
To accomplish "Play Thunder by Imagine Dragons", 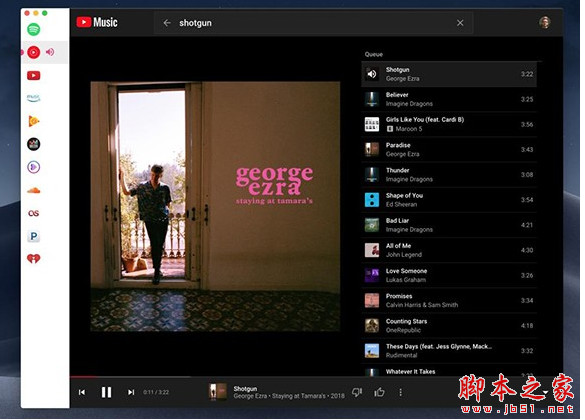I will click(449, 175).
